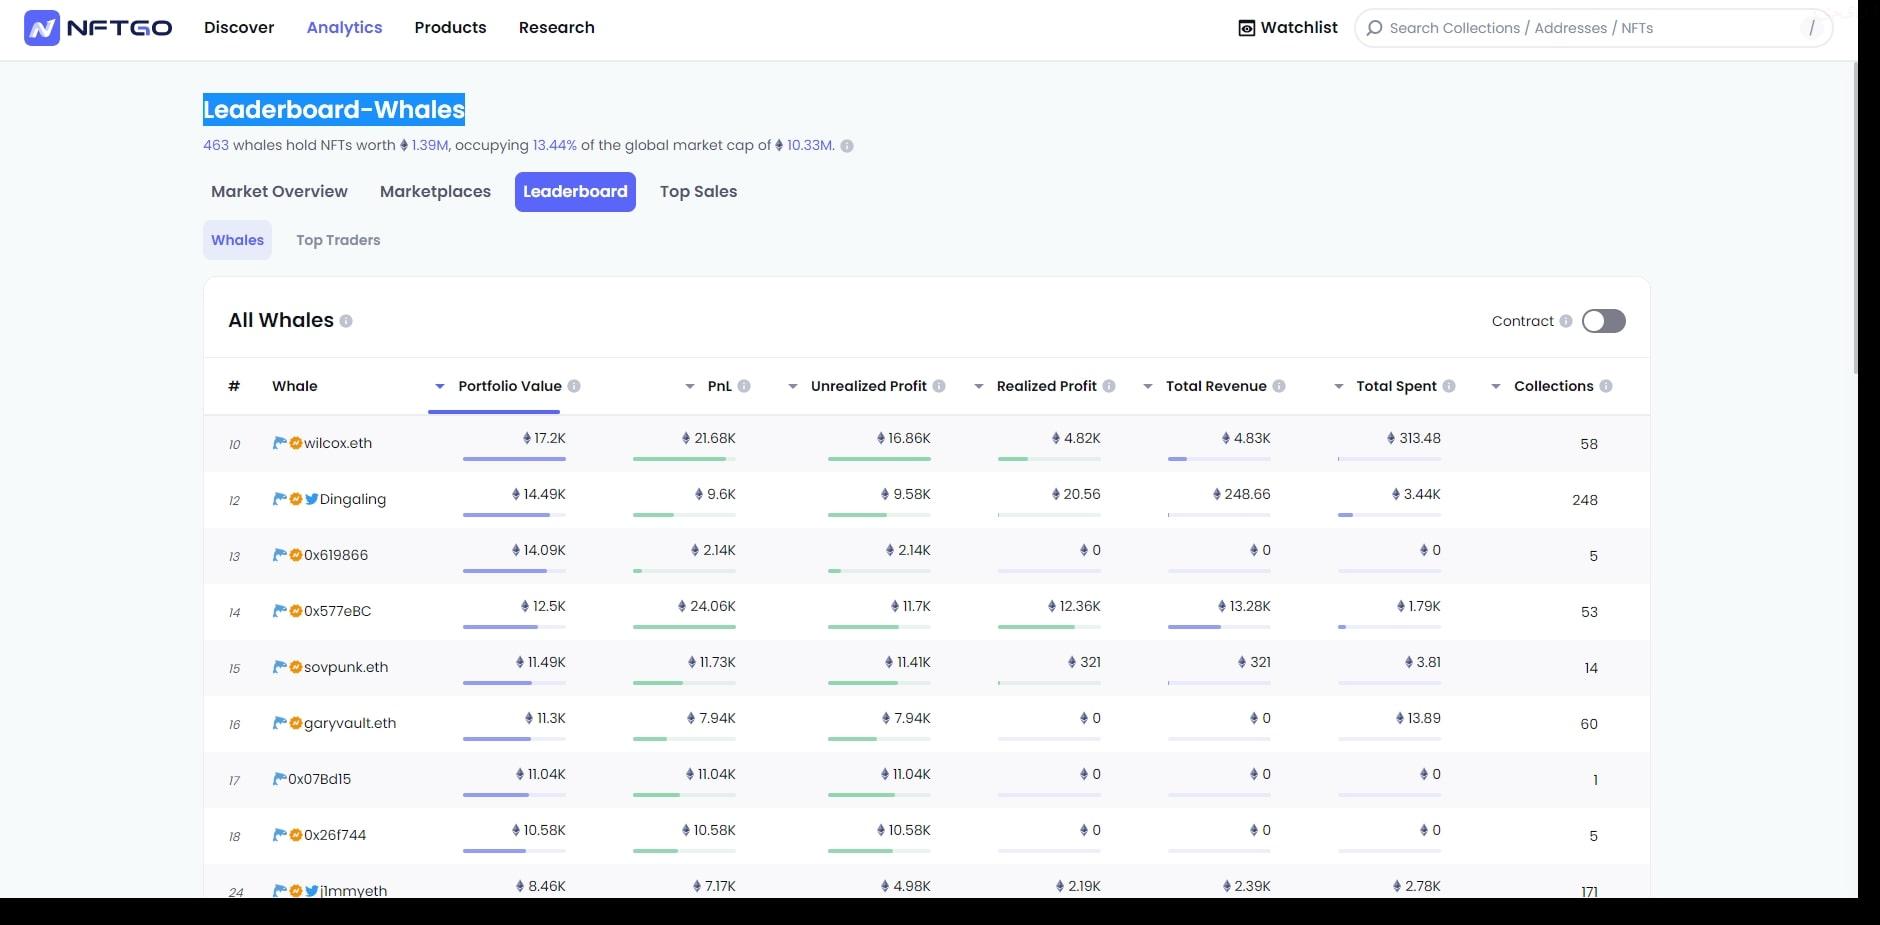Click whale icon next to 0x07Bd15

pos(280,778)
